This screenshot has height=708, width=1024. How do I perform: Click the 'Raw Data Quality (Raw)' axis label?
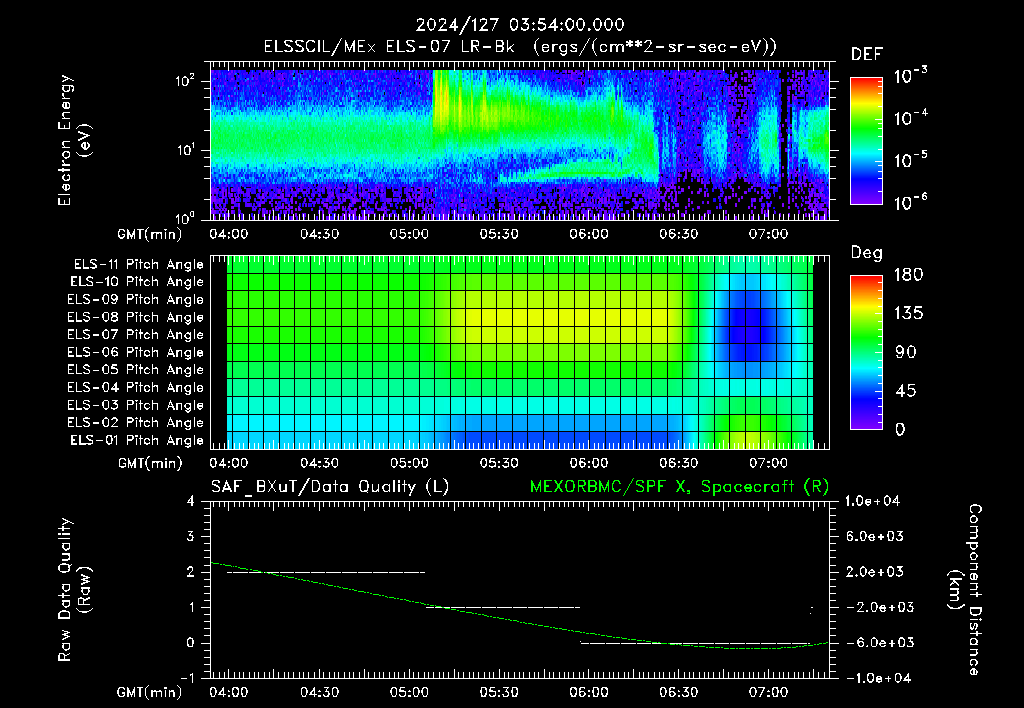[74, 590]
